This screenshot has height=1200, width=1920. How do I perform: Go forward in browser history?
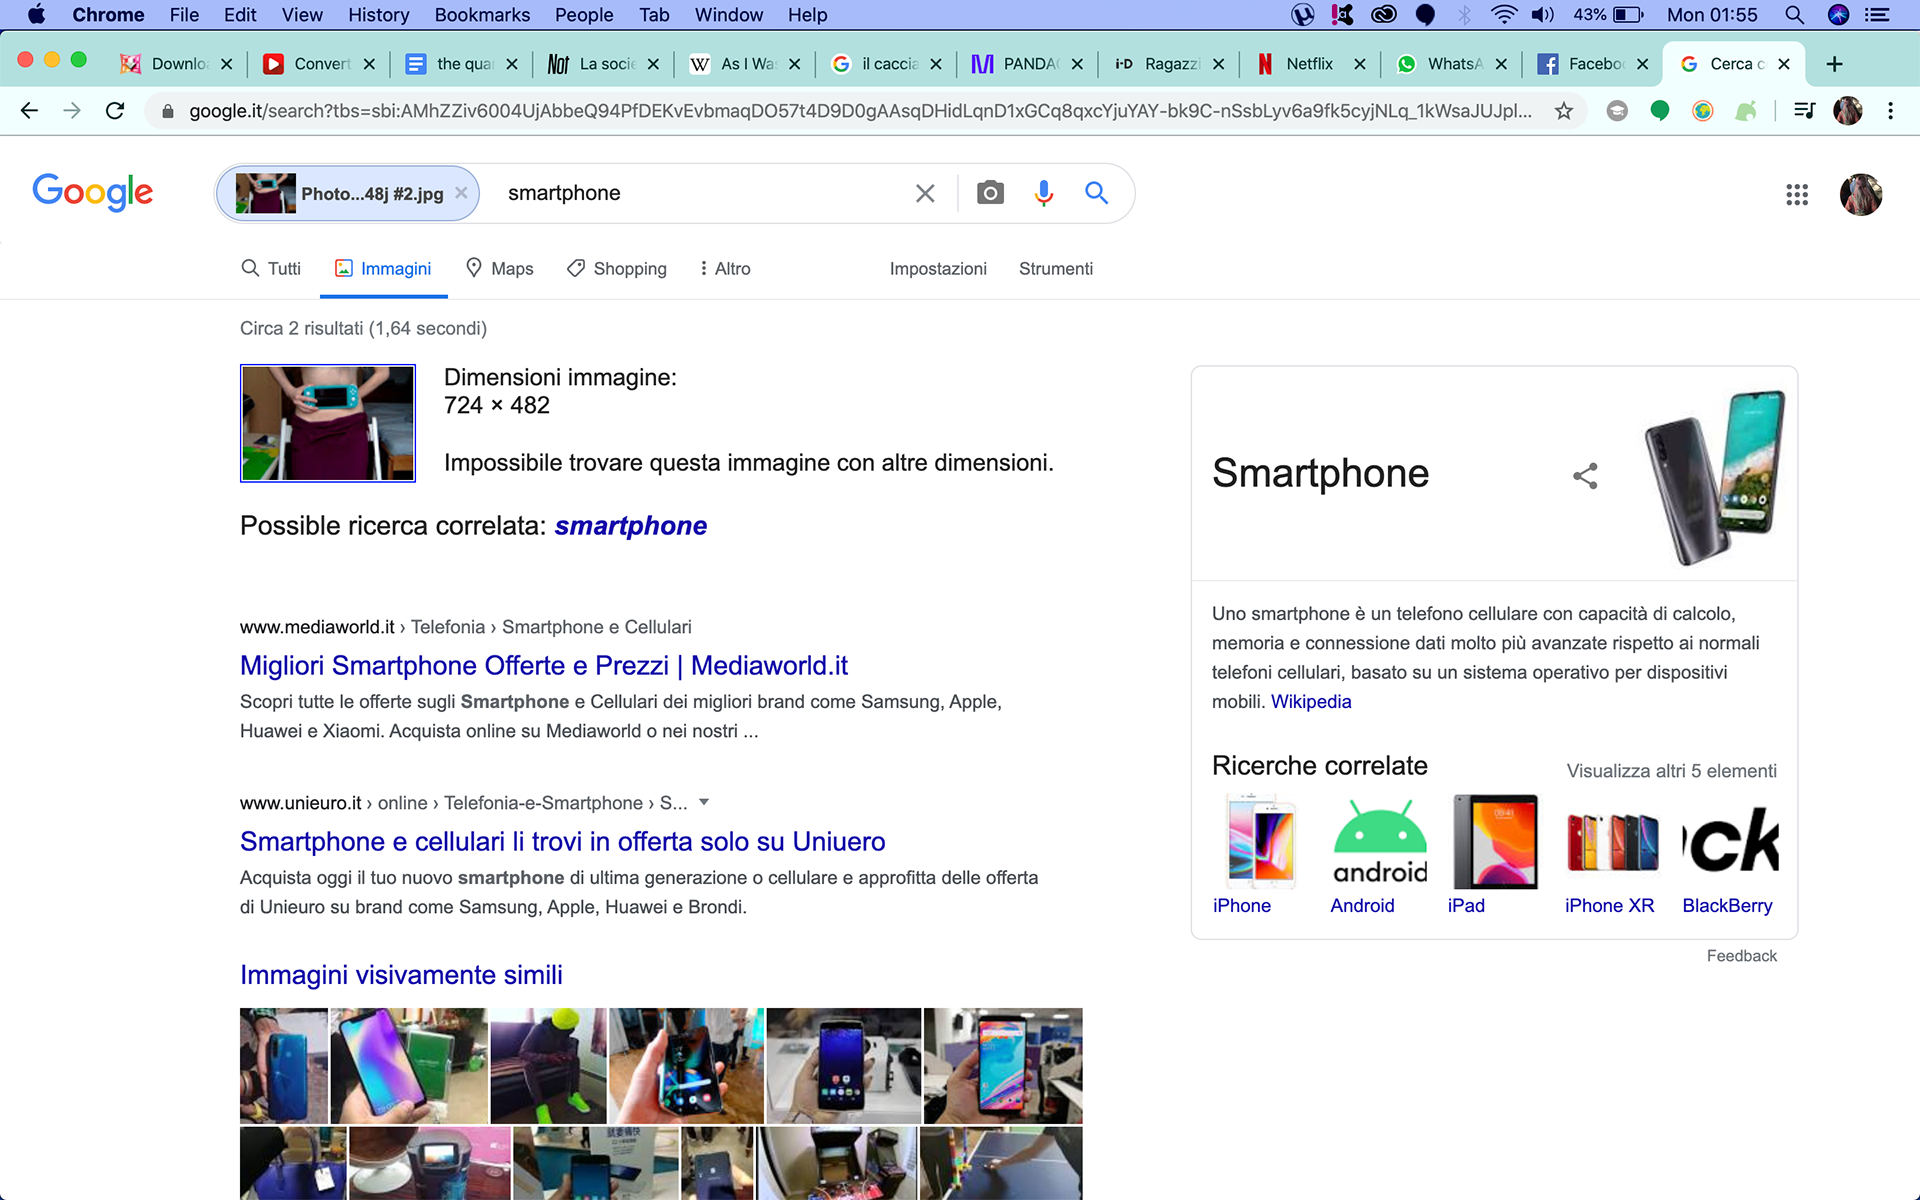point(72,111)
